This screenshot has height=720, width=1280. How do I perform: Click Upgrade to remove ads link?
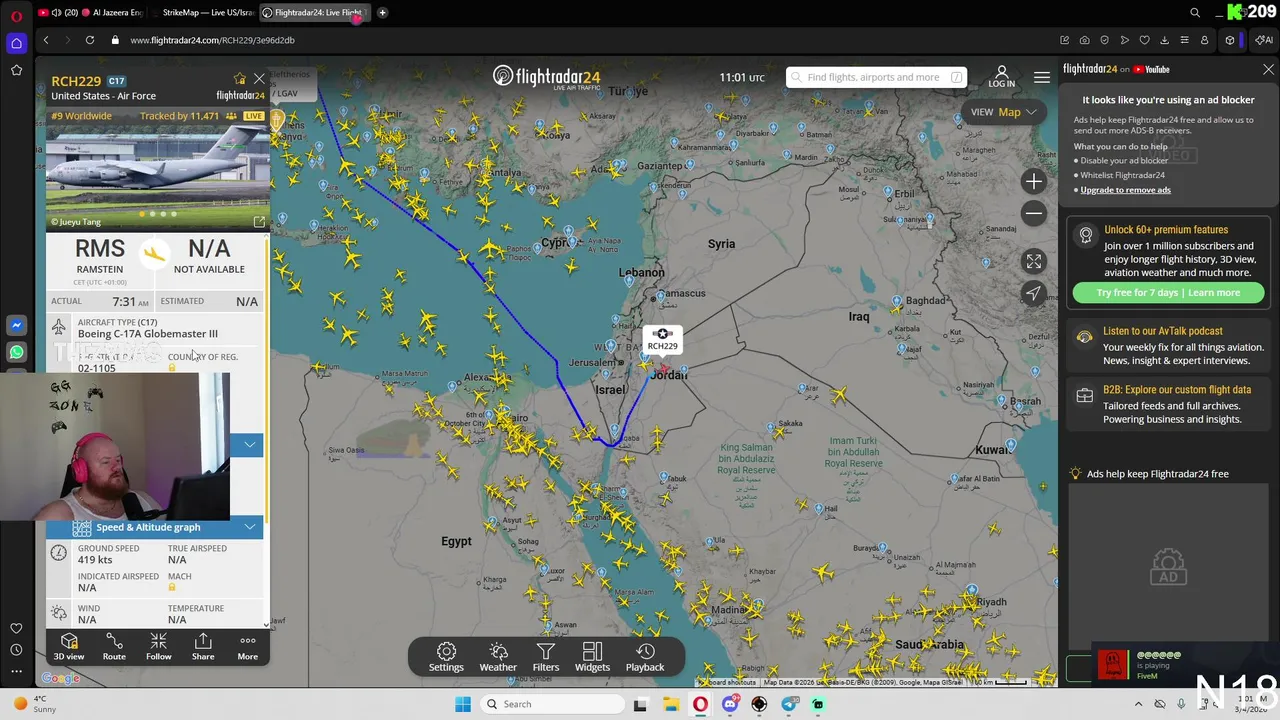tap(1125, 190)
